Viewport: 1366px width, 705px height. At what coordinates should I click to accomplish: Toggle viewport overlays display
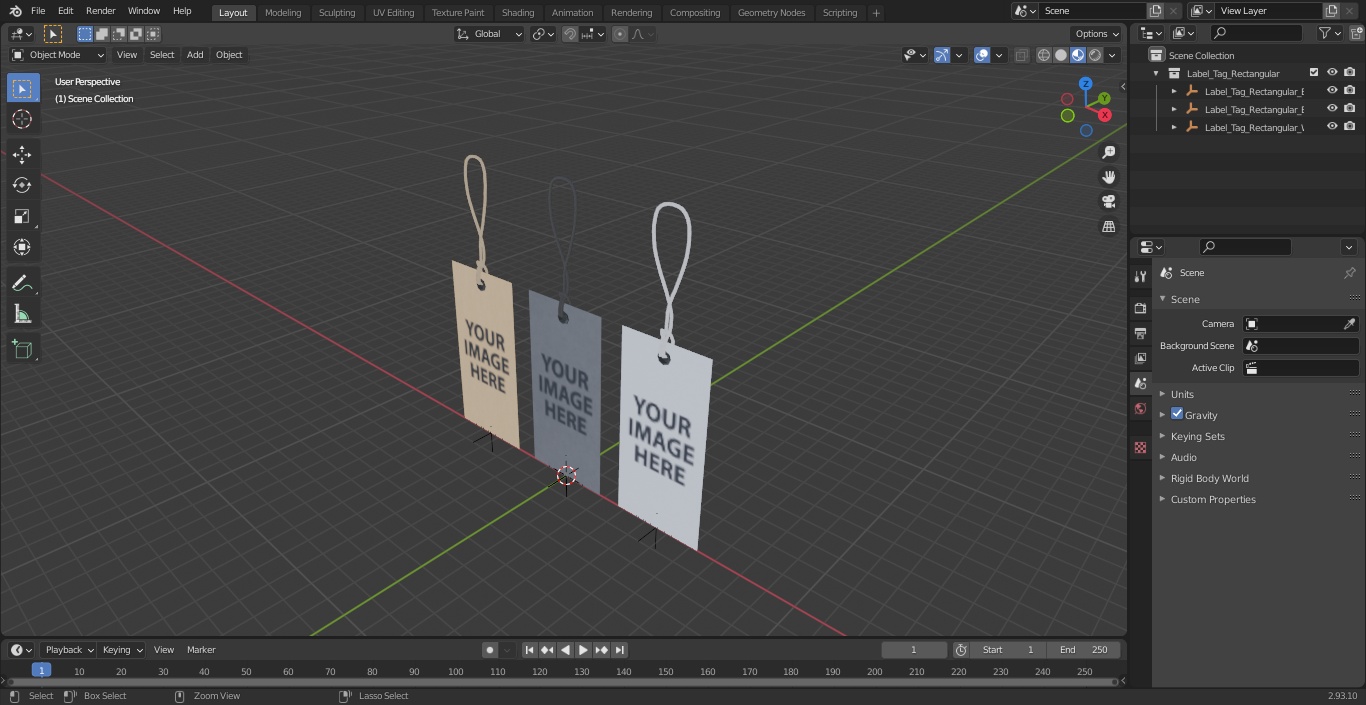tap(982, 55)
